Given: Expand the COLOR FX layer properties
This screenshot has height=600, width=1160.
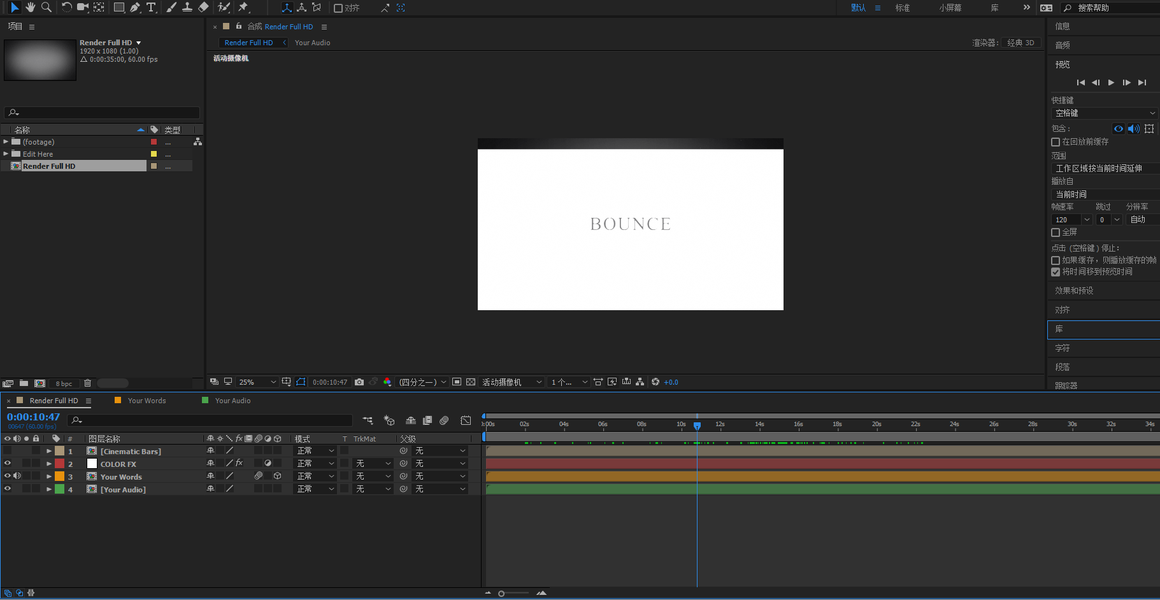Looking at the screenshot, I should point(49,464).
